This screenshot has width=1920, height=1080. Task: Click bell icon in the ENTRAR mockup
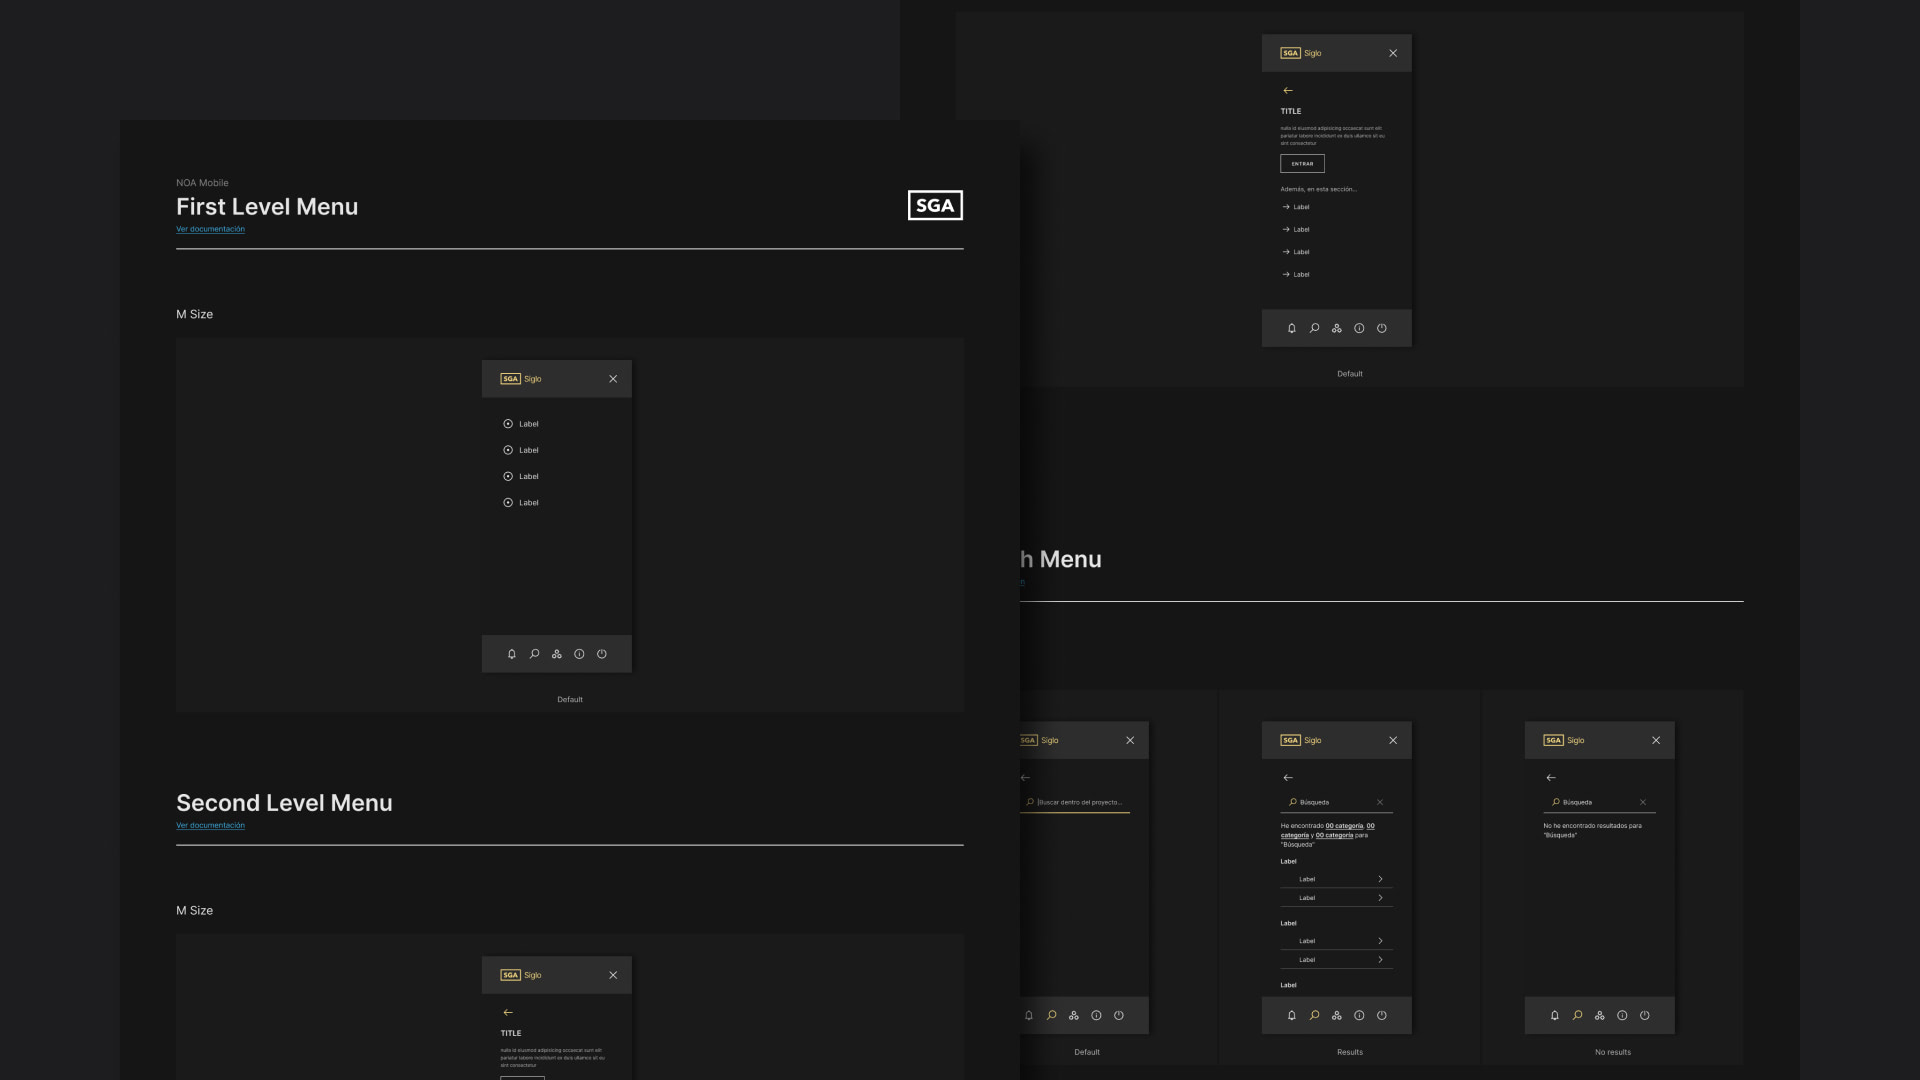1292,328
